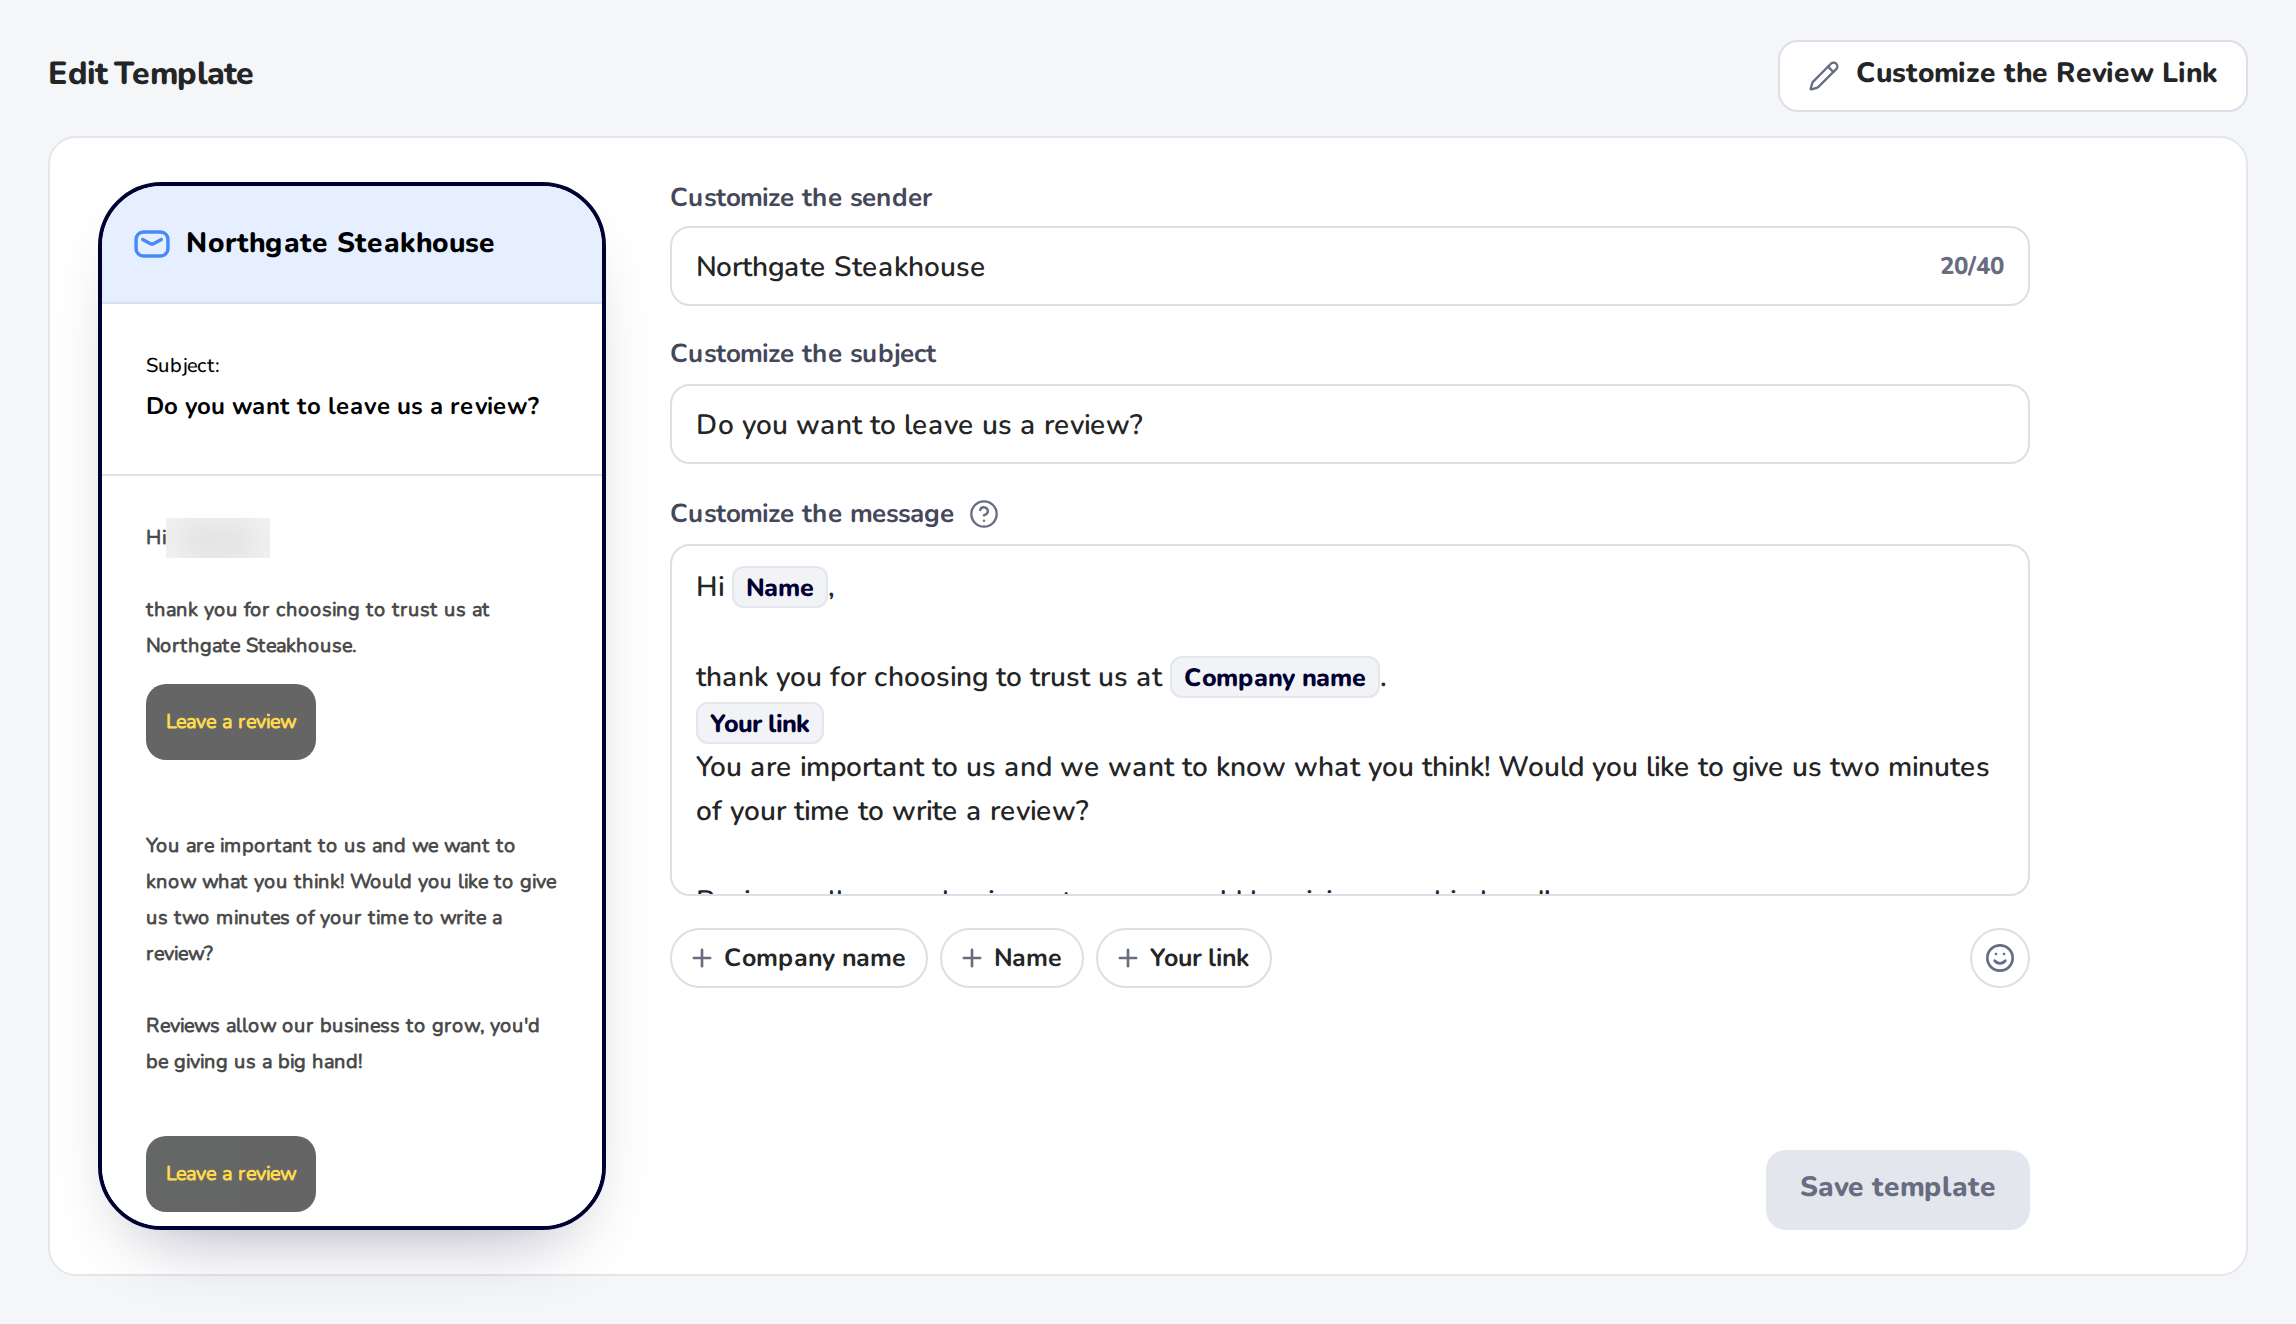Select the Company name tag in message
This screenshot has height=1324, width=2296.
coord(1274,677)
